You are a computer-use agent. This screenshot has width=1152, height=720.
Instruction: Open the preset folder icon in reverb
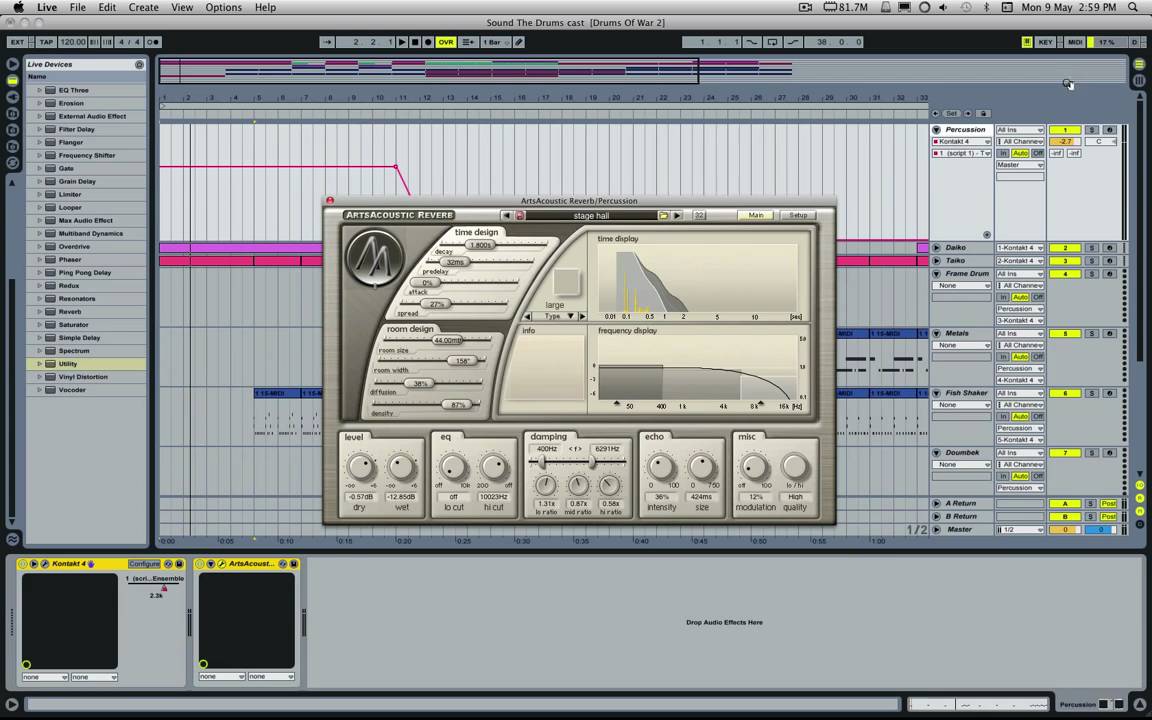point(663,215)
